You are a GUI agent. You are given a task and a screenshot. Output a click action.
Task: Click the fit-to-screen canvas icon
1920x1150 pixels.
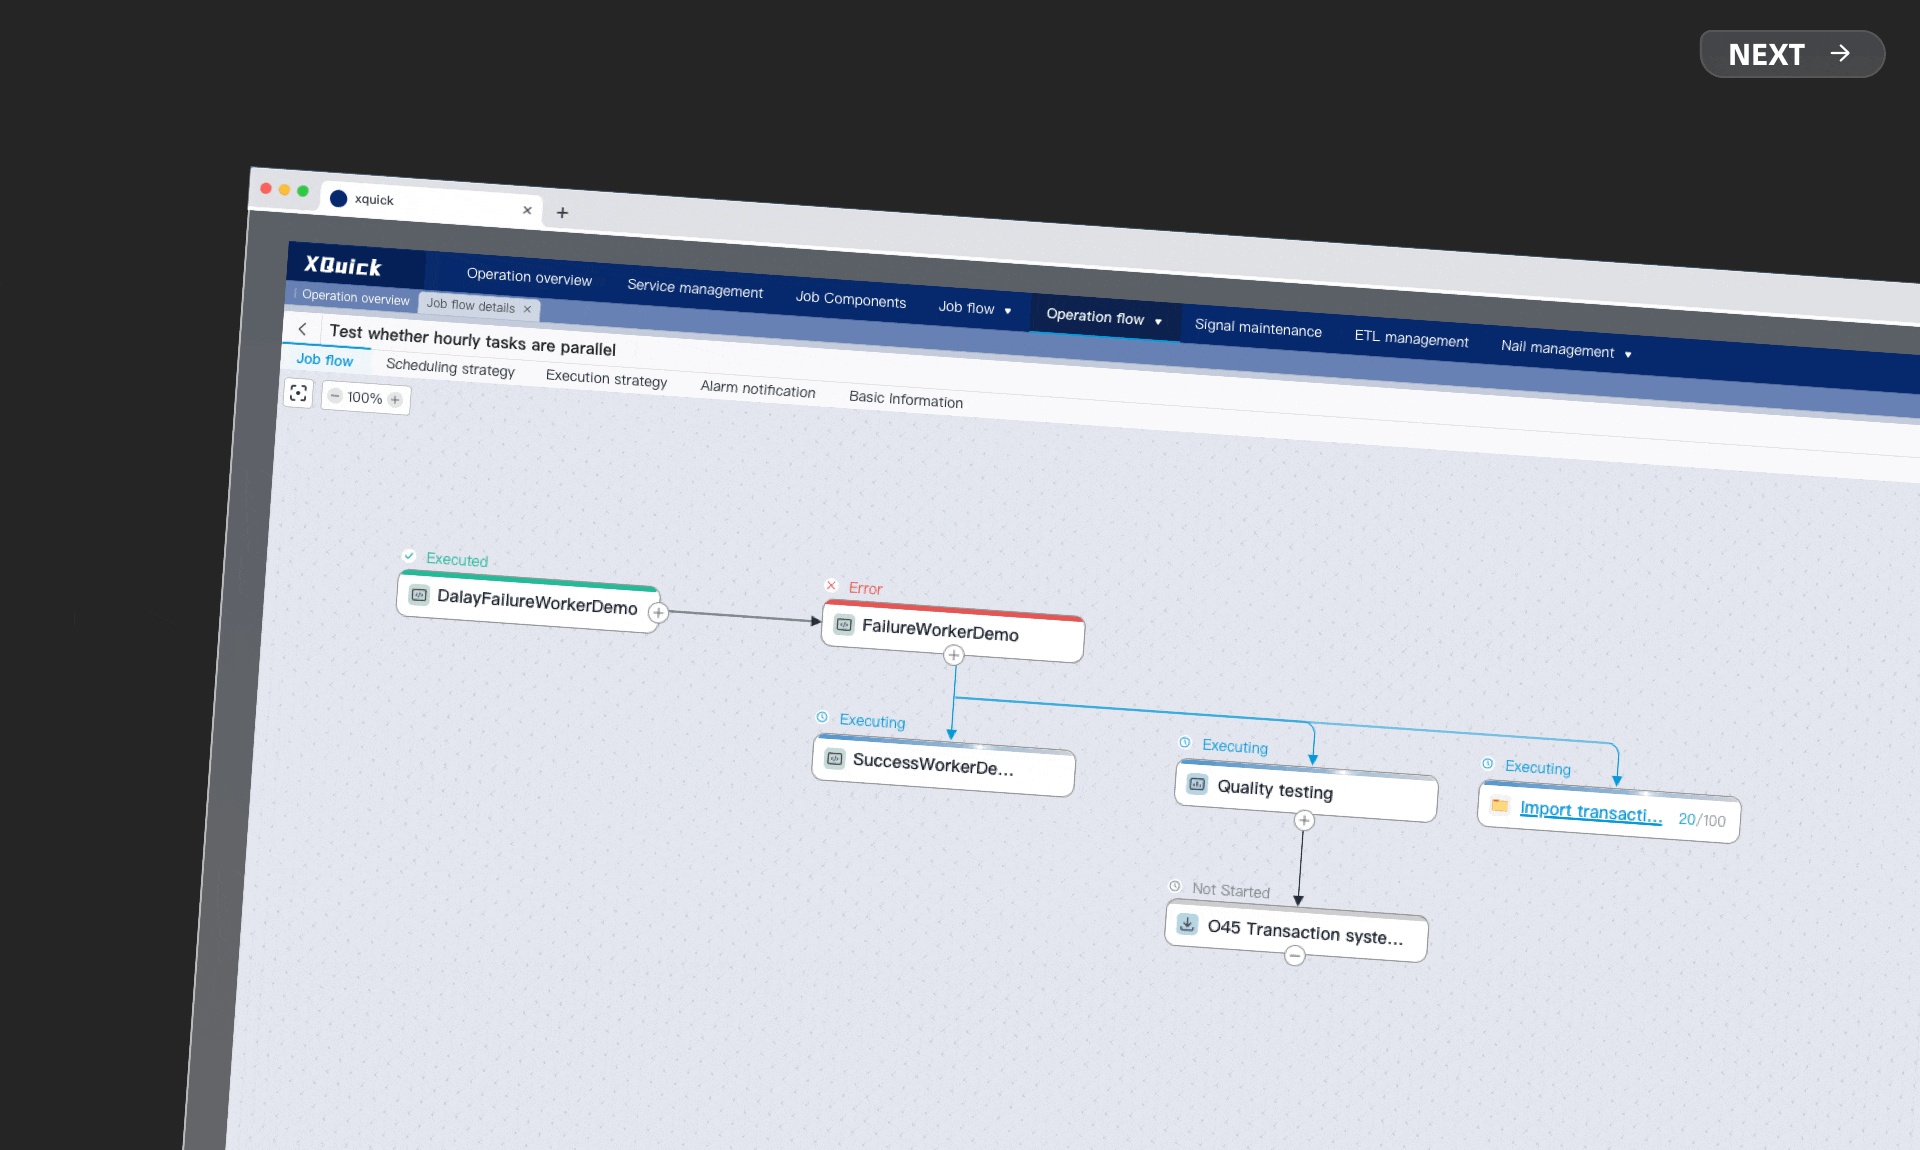click(298, 393)
